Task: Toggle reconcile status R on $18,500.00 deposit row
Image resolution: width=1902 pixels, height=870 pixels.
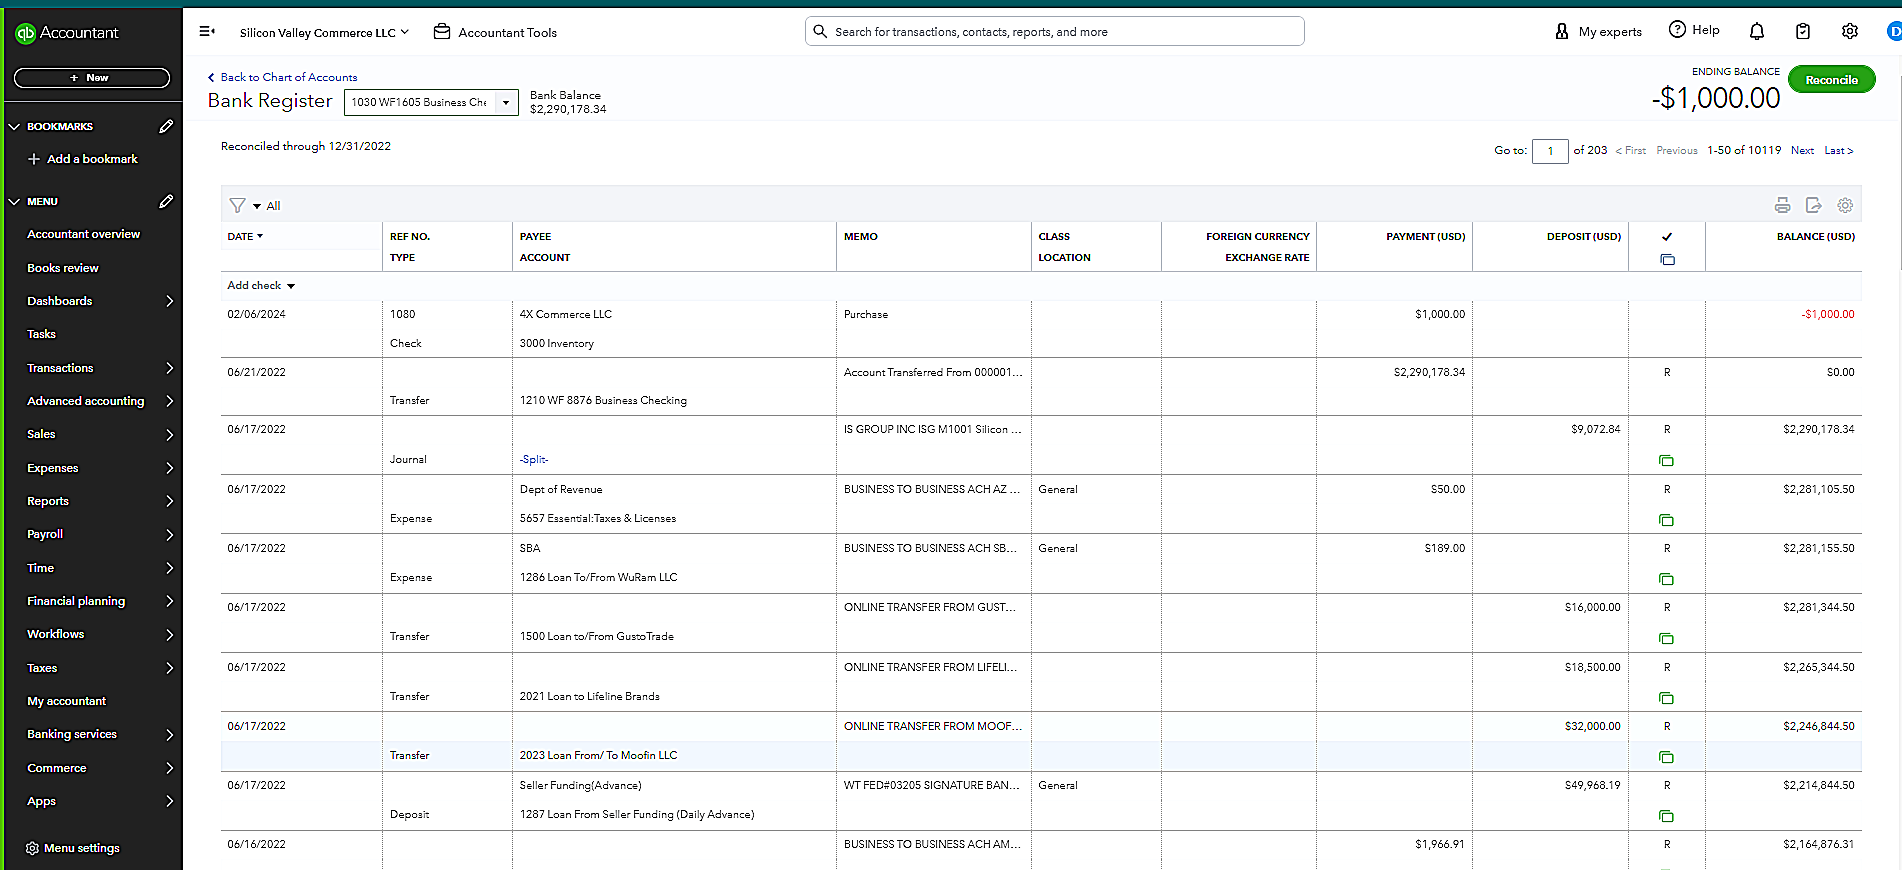Action: 1666,667
